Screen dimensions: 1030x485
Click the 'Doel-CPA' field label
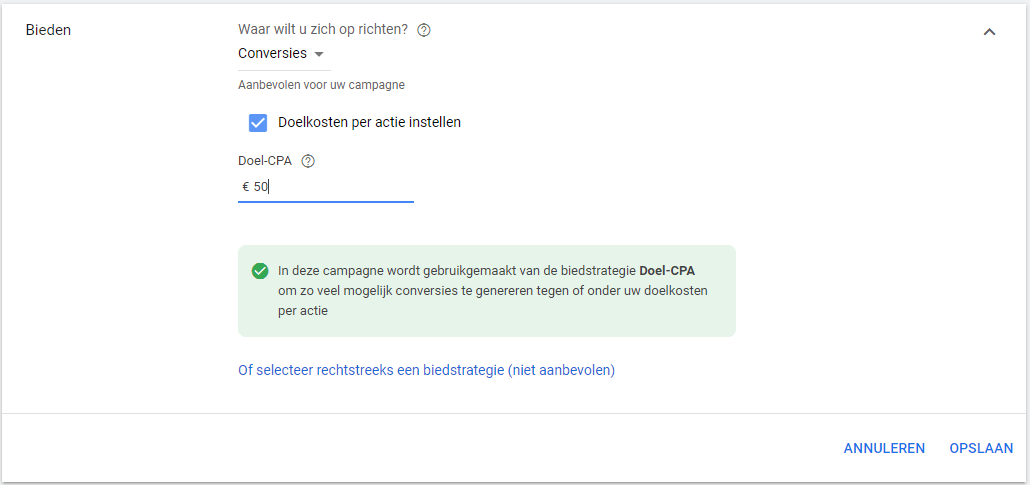(x=265, y=161)
